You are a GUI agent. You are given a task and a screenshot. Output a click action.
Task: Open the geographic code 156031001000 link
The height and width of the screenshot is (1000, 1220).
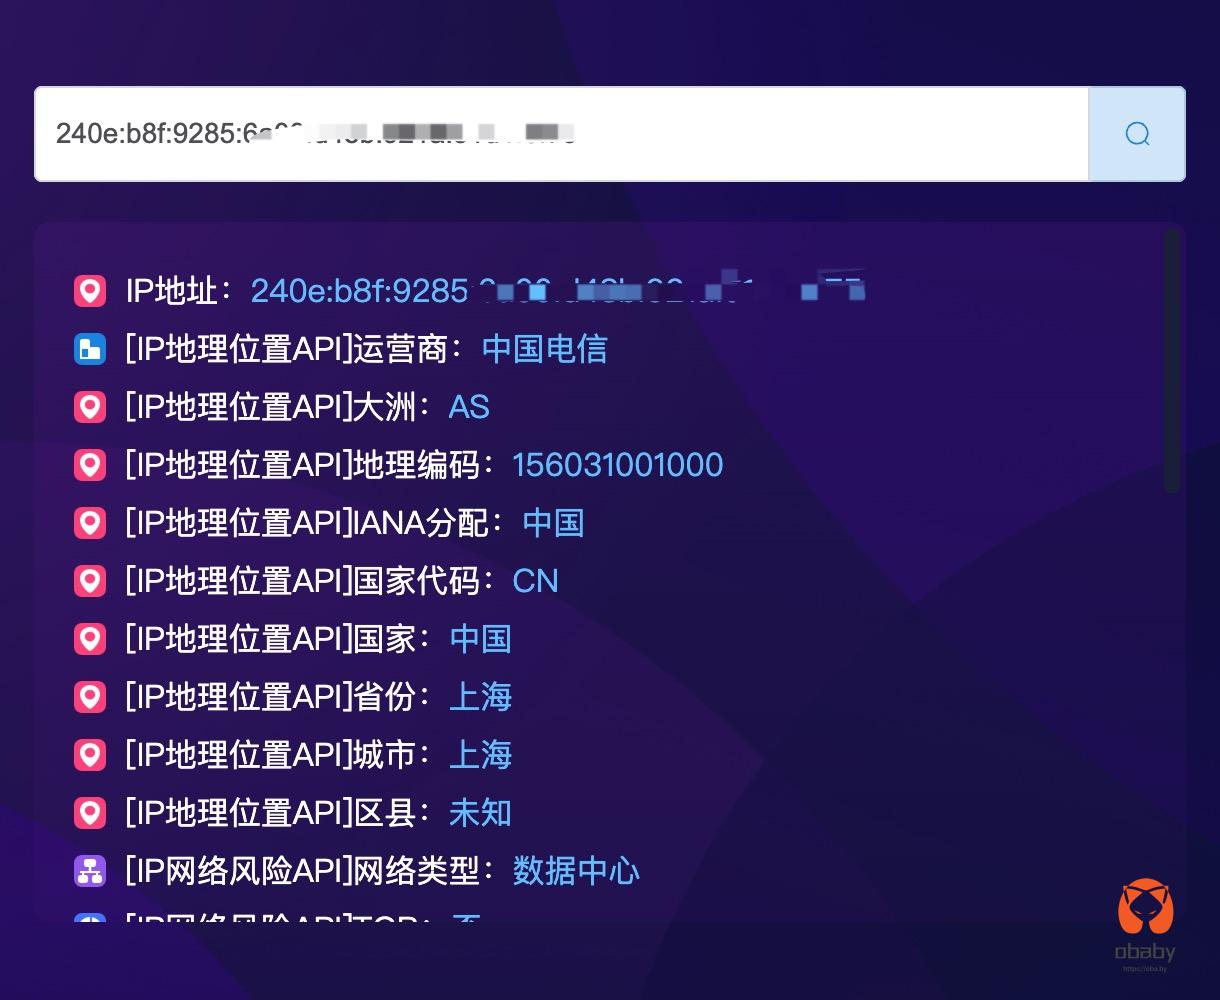pyautogui.click(x=617, y=465)
